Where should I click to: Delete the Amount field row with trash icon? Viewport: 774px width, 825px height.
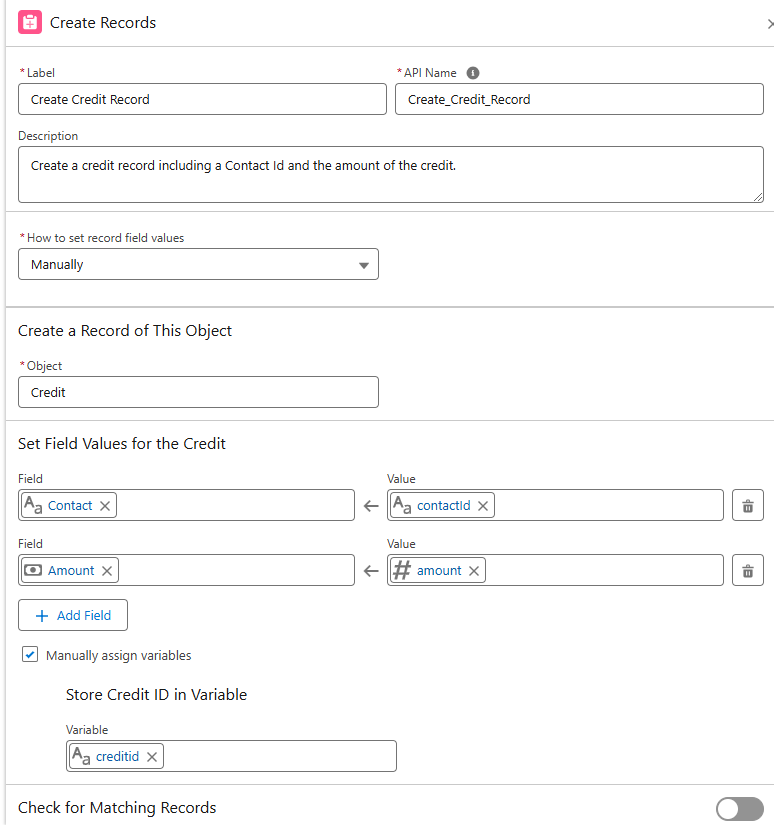[747, 571]
